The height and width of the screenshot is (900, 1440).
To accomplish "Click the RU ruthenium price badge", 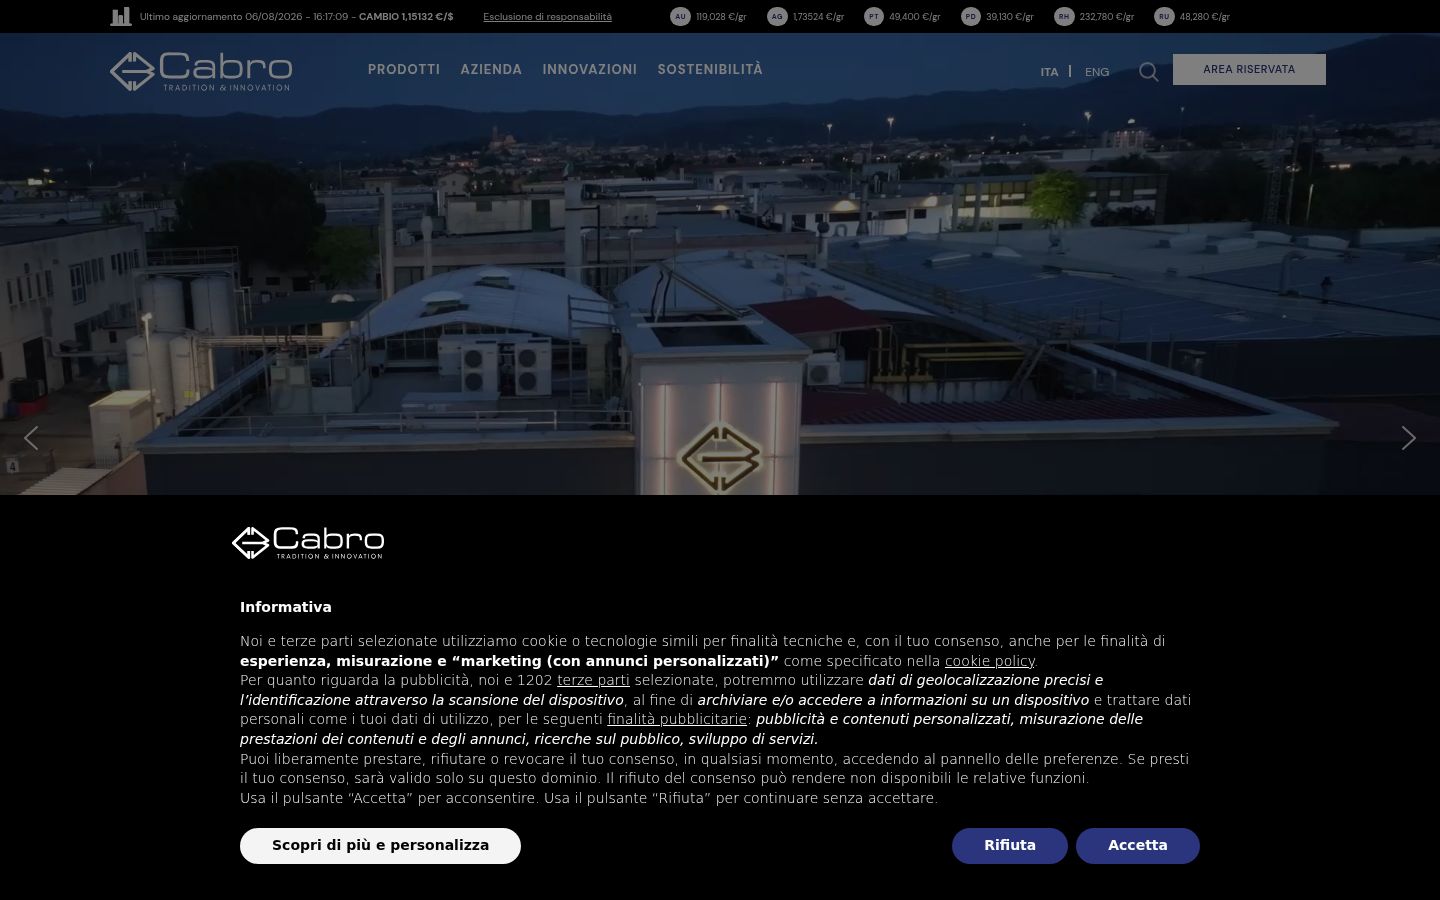I will click(x=1164, y=17).
